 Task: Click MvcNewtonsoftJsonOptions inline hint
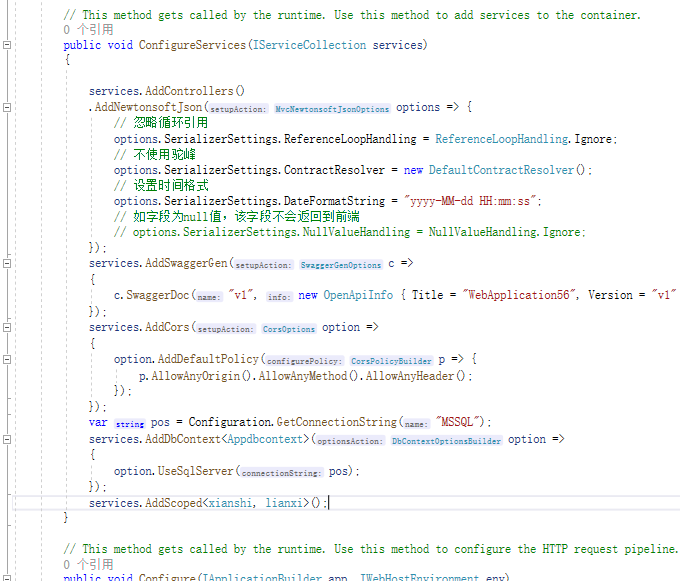coord(332,109)
